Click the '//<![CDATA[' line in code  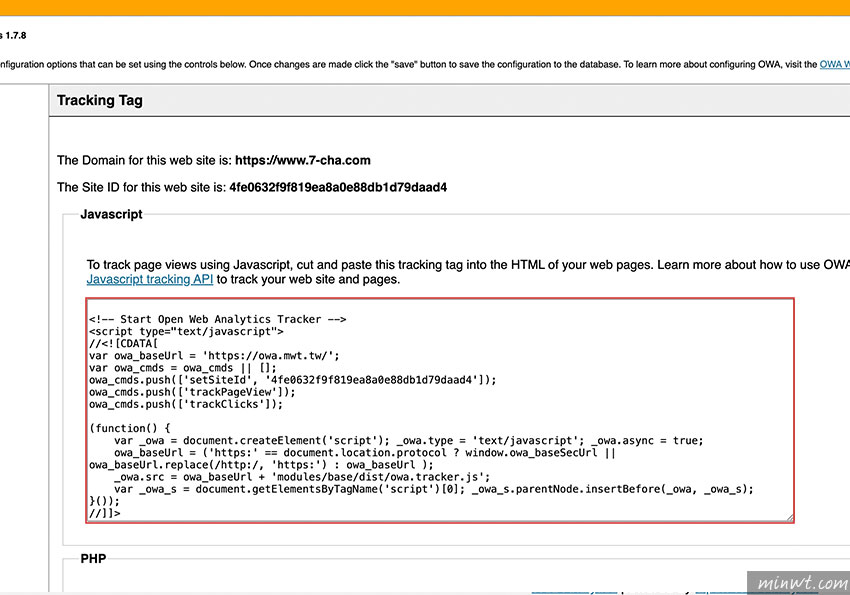(123, 344)
